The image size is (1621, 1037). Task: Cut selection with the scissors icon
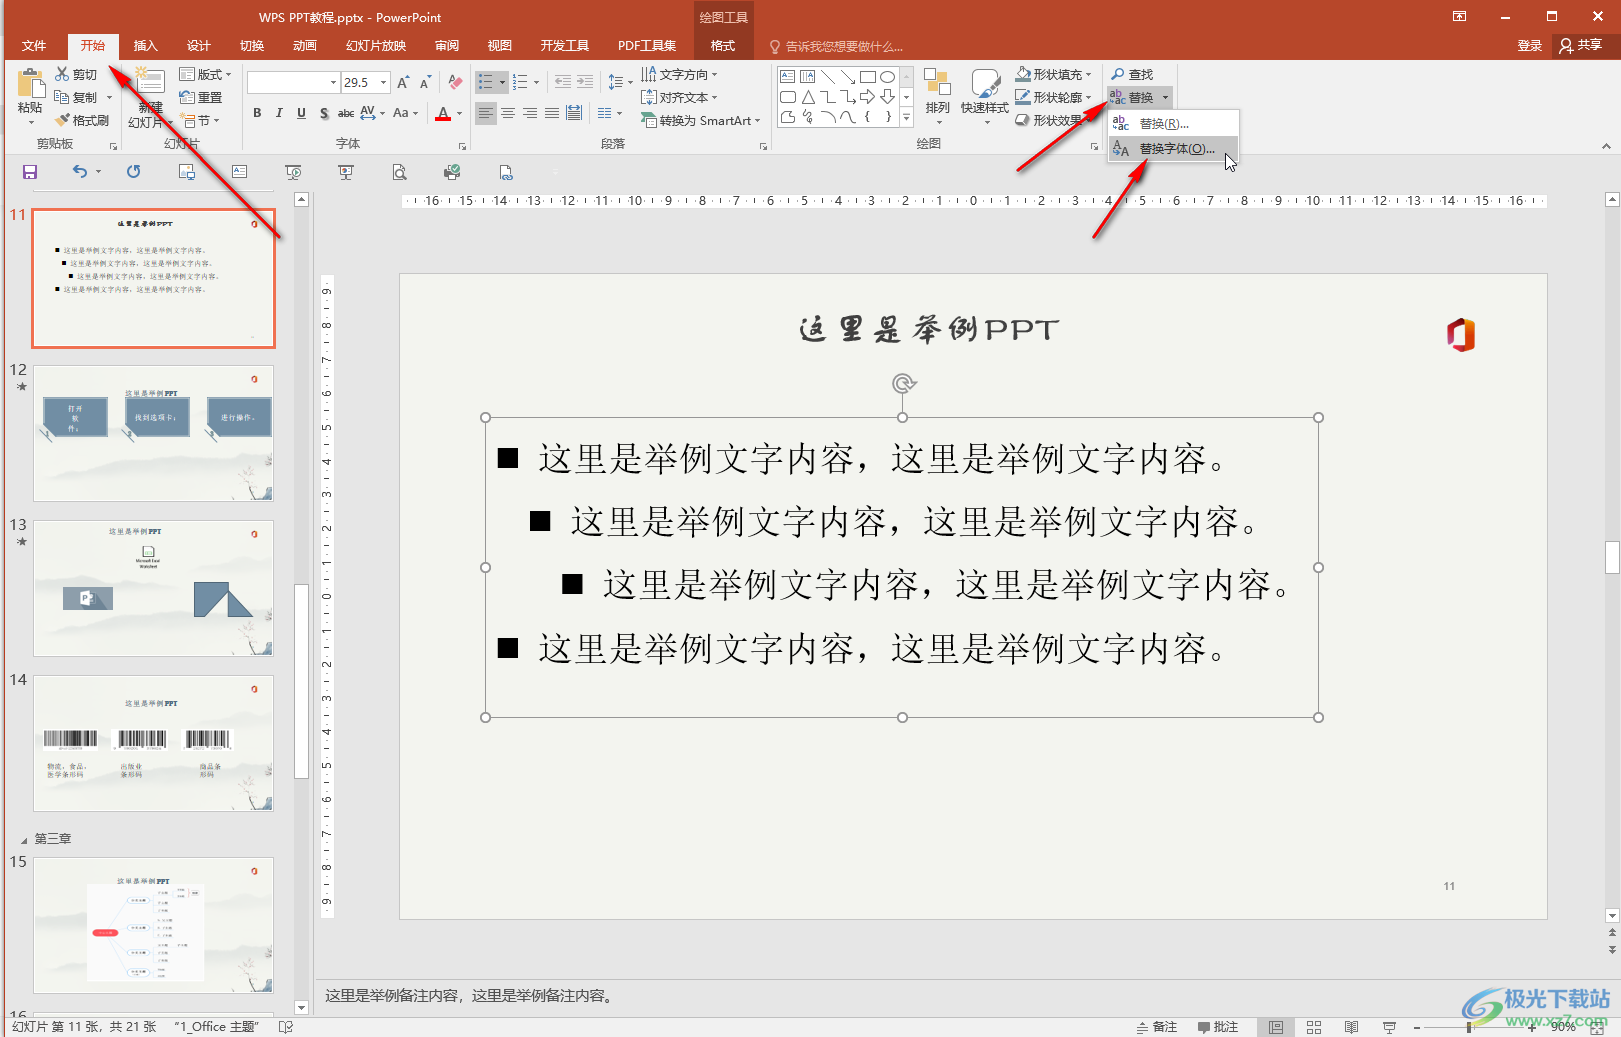62,74
